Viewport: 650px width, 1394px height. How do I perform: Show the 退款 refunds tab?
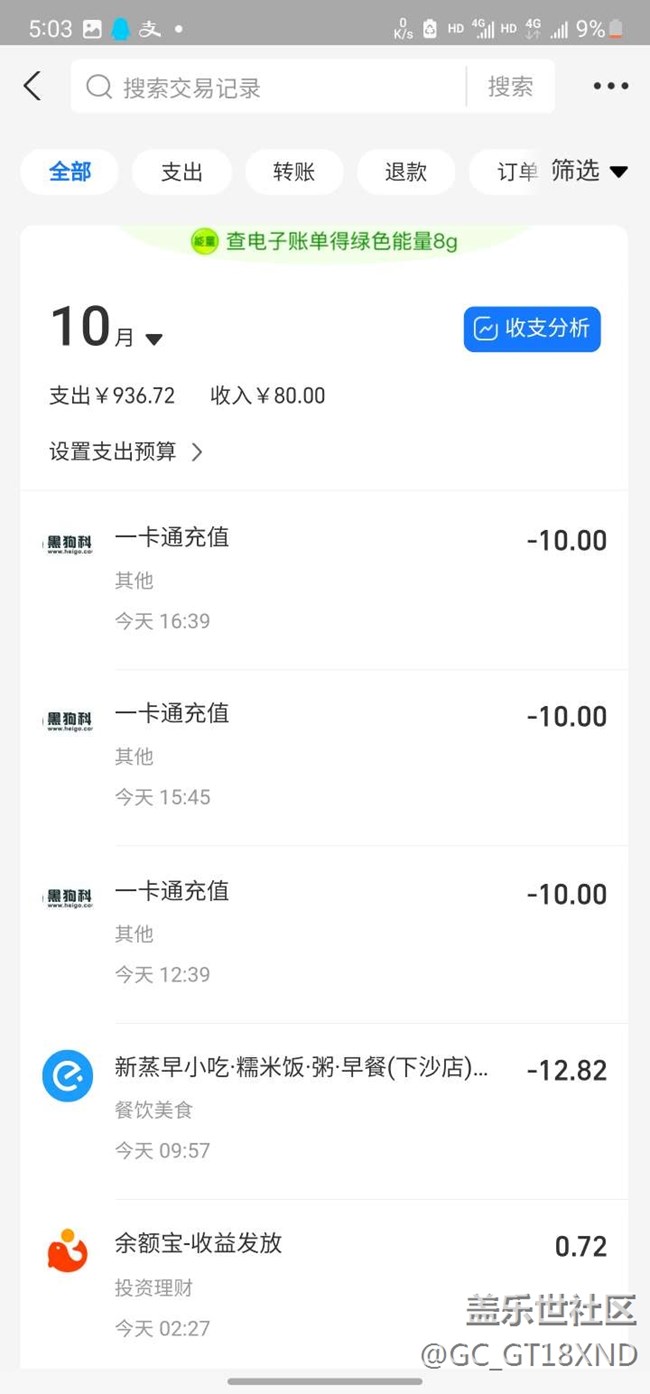coord(406,172)
